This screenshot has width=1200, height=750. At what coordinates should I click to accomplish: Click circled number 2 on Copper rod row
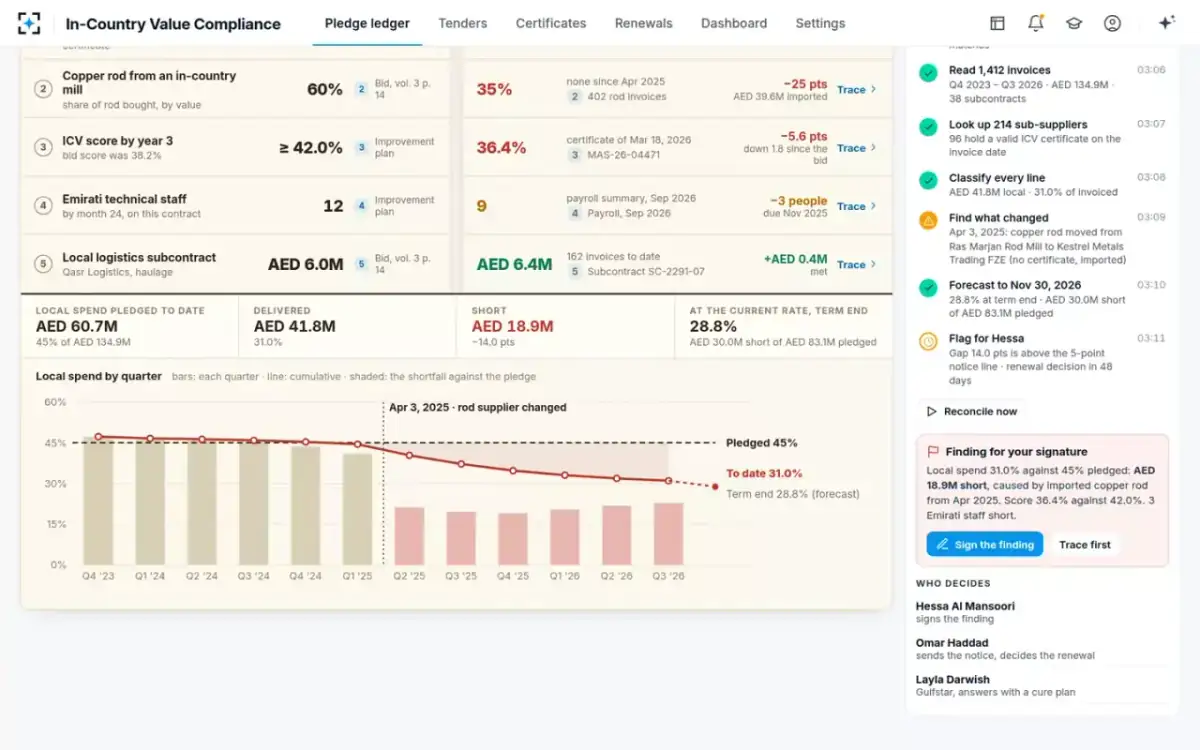[x=43, y=89]
